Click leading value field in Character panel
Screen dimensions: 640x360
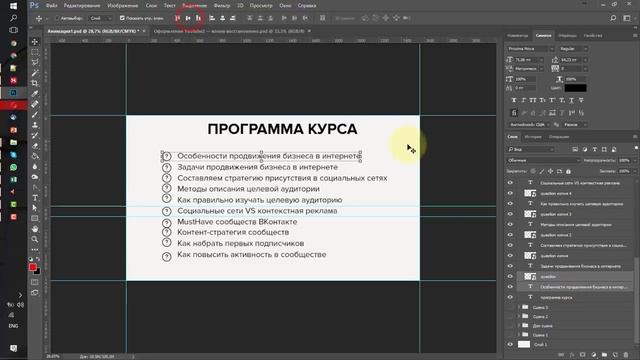pyautogui.click(x=571, y=60)
